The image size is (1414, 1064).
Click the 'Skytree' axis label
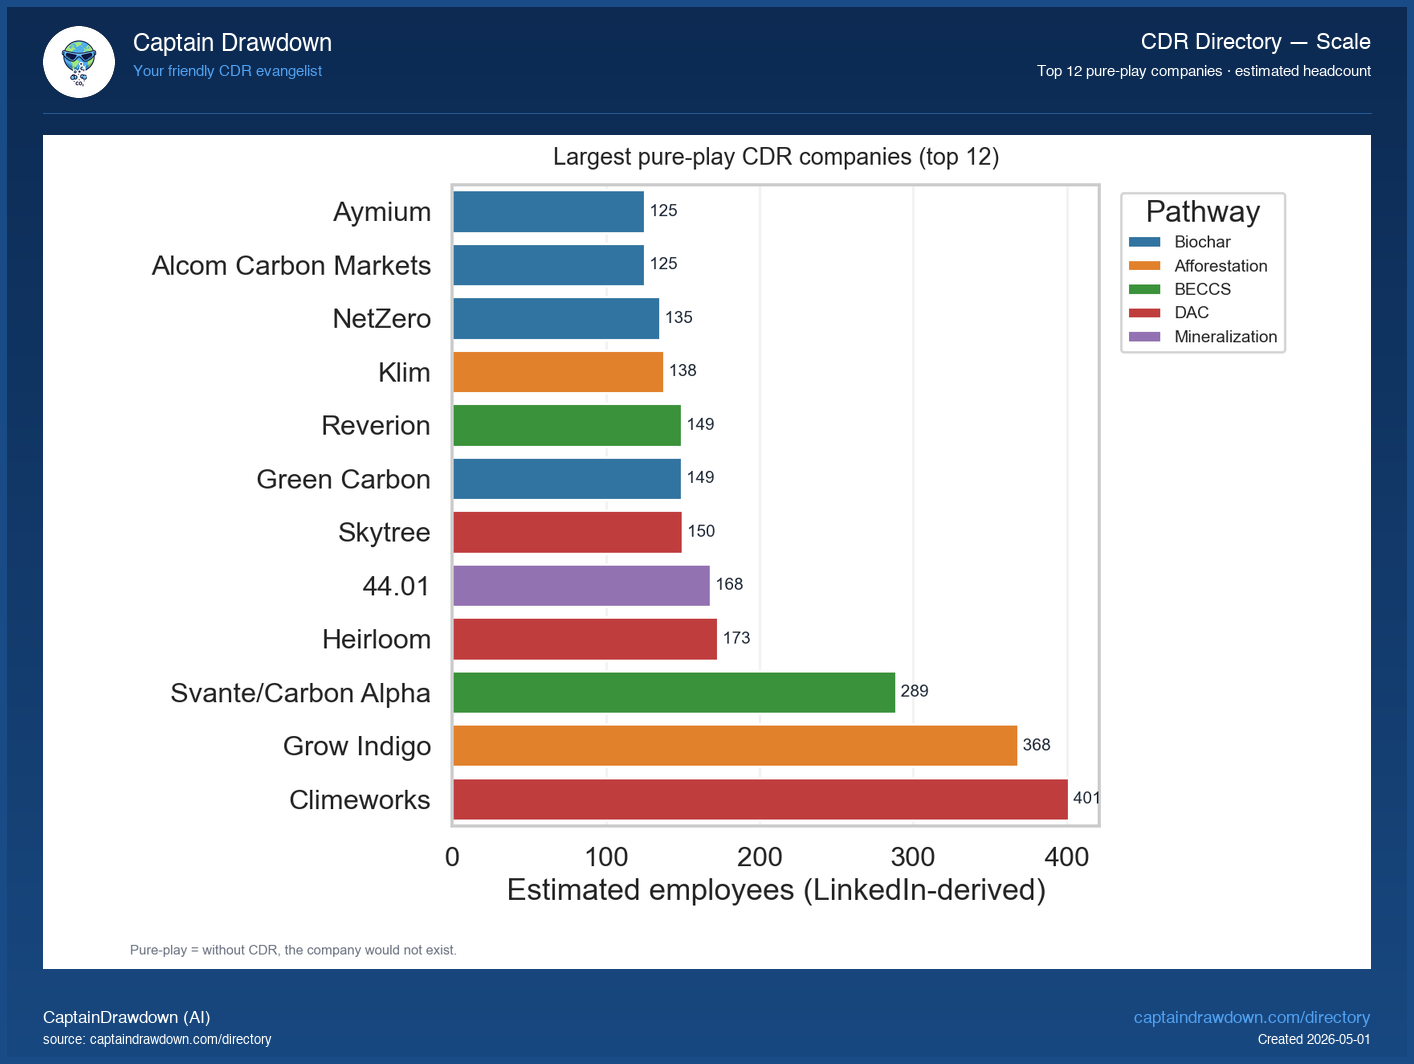[384, 532]
